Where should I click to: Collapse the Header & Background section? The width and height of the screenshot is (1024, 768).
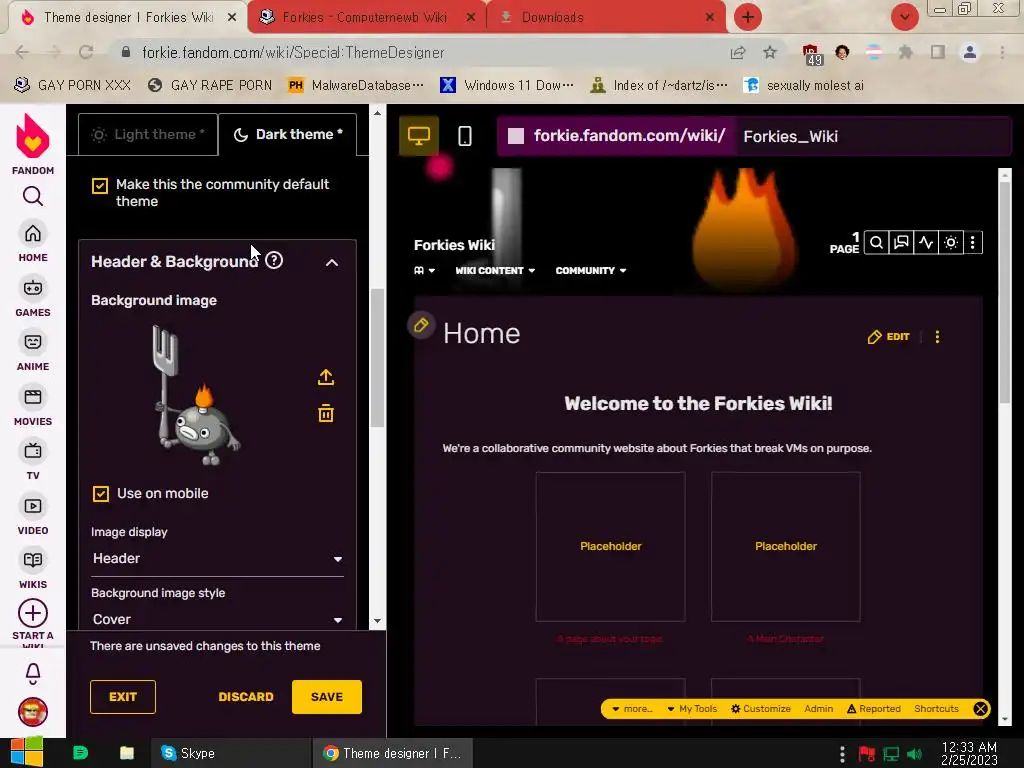coord(332,263)
